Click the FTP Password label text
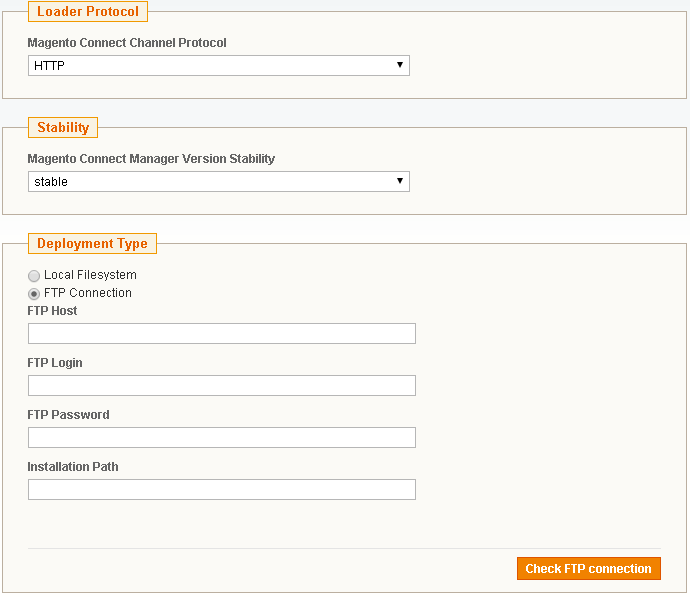 click(x=68, y=415)
